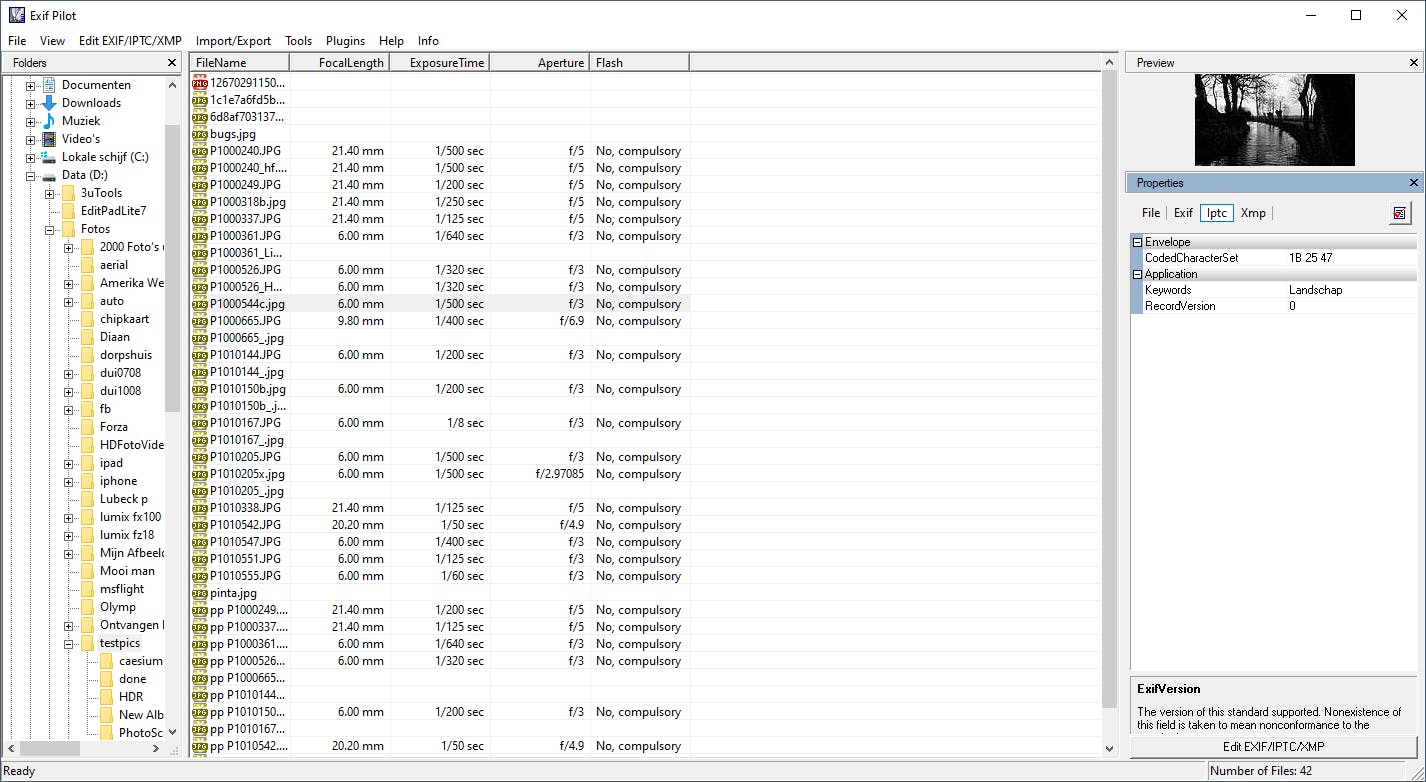Open the Import/Export menu
This screenshot has height=782, width=1426.
pyautogui.click(x=233, y=41)
